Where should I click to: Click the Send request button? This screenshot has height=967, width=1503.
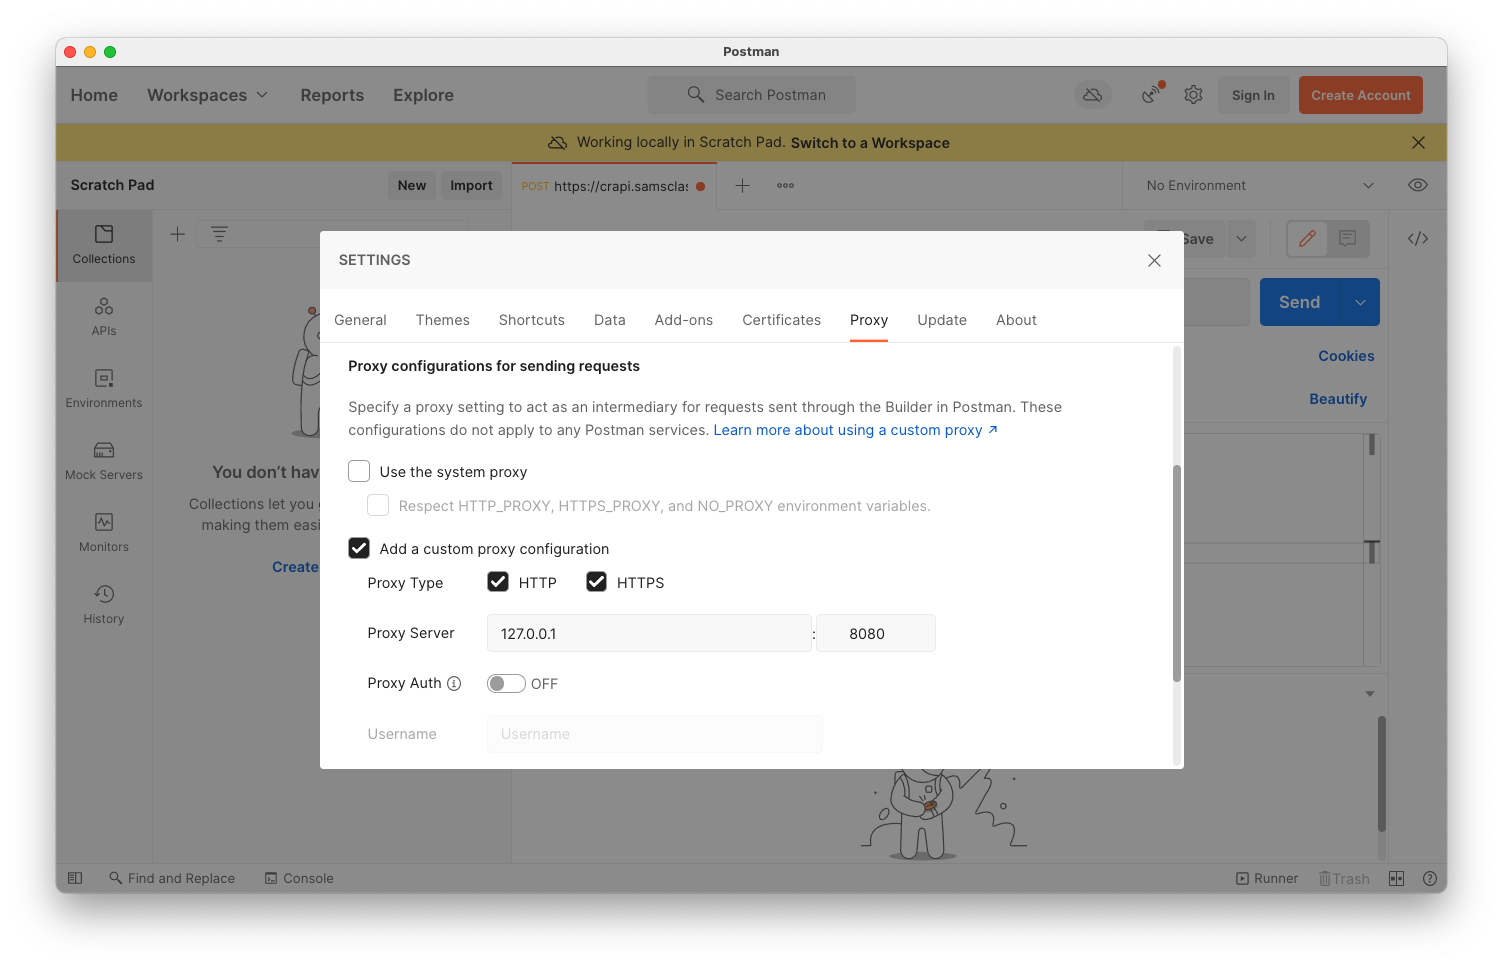[1300, 302]
